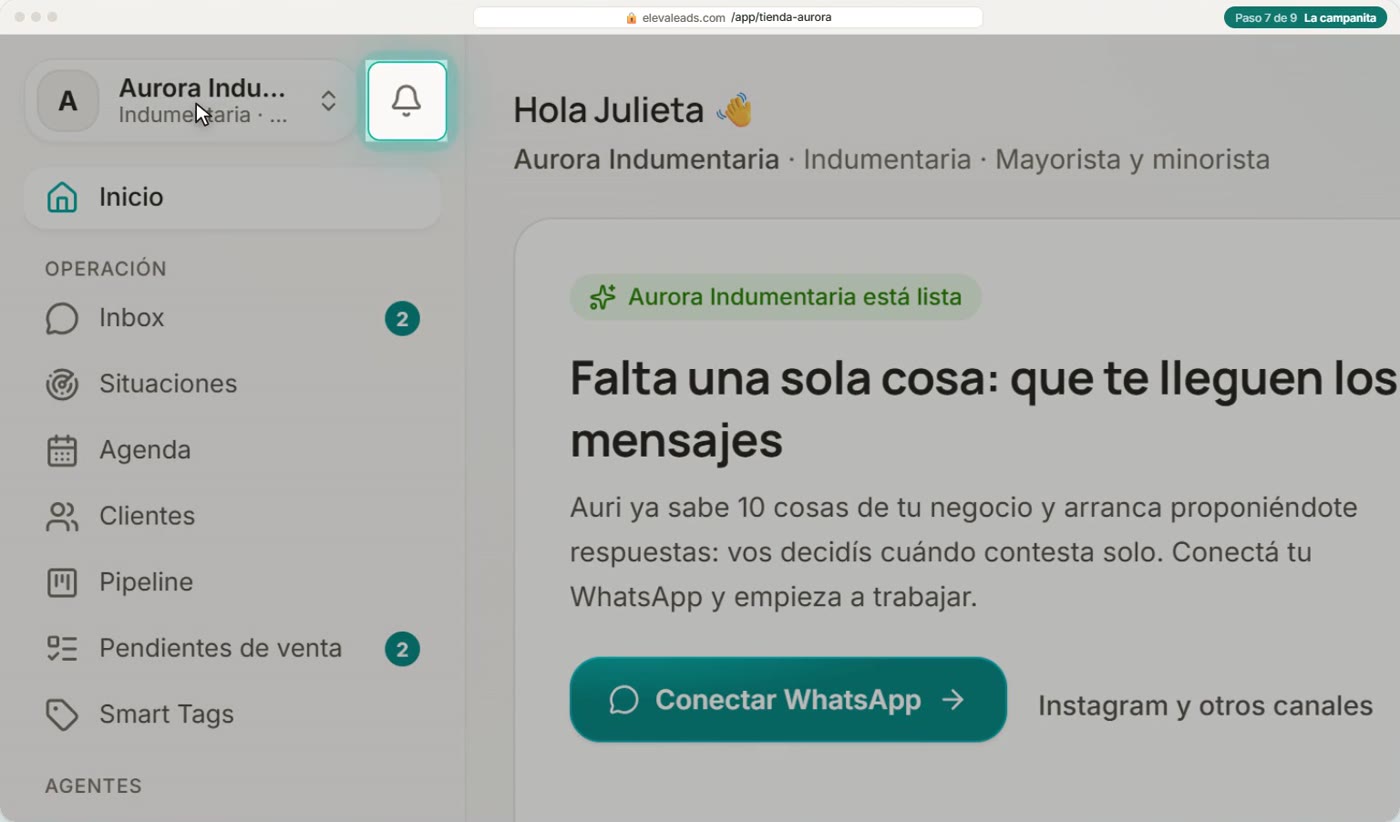Click the Pendientes de venta badge showing 2
The image size is (1400, 822).
tap(402, 649)
